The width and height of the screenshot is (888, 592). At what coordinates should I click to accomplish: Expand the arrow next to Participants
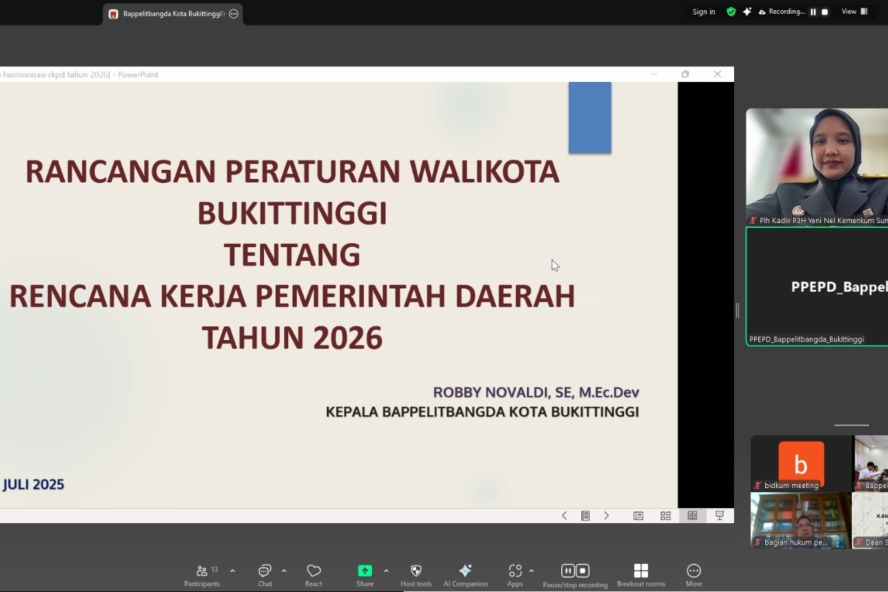pos(232,571)
